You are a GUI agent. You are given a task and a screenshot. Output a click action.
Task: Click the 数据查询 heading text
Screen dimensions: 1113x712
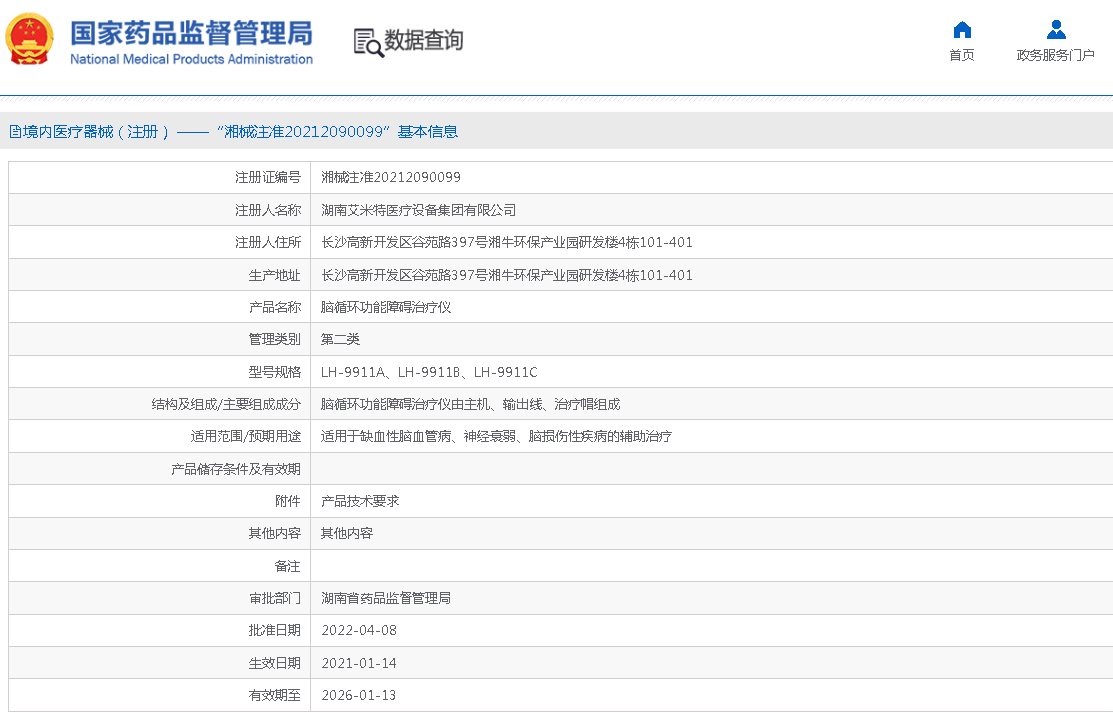click(x=424, y=41)
